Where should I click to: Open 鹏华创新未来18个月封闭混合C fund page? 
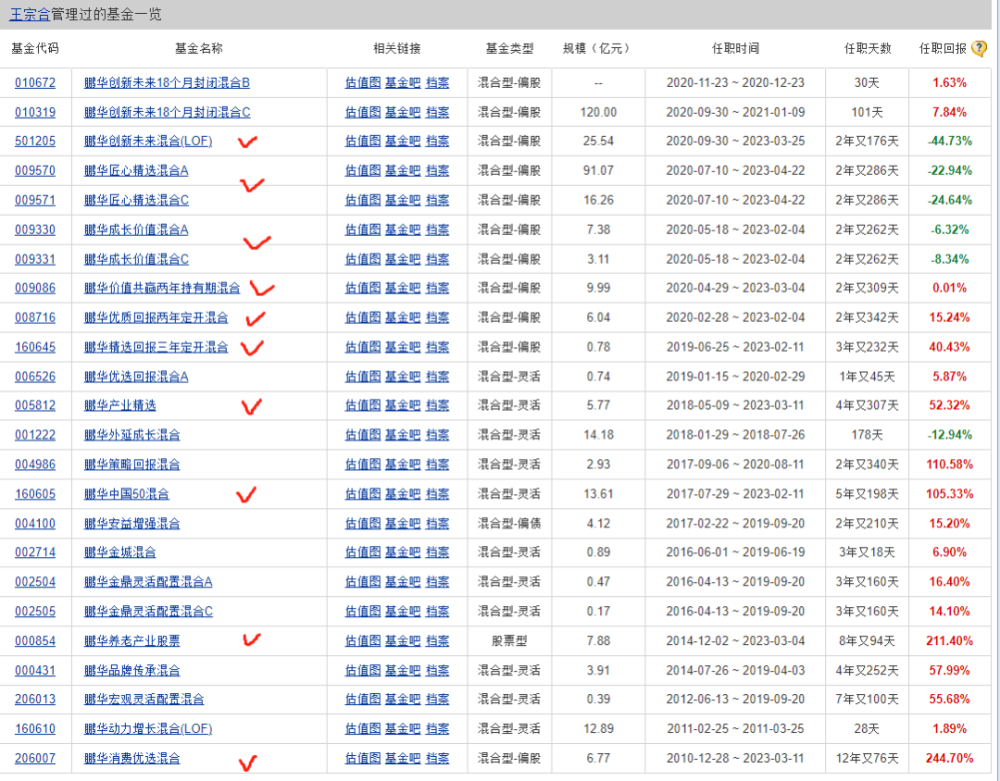pyautogui.click(x=167, y=112)
